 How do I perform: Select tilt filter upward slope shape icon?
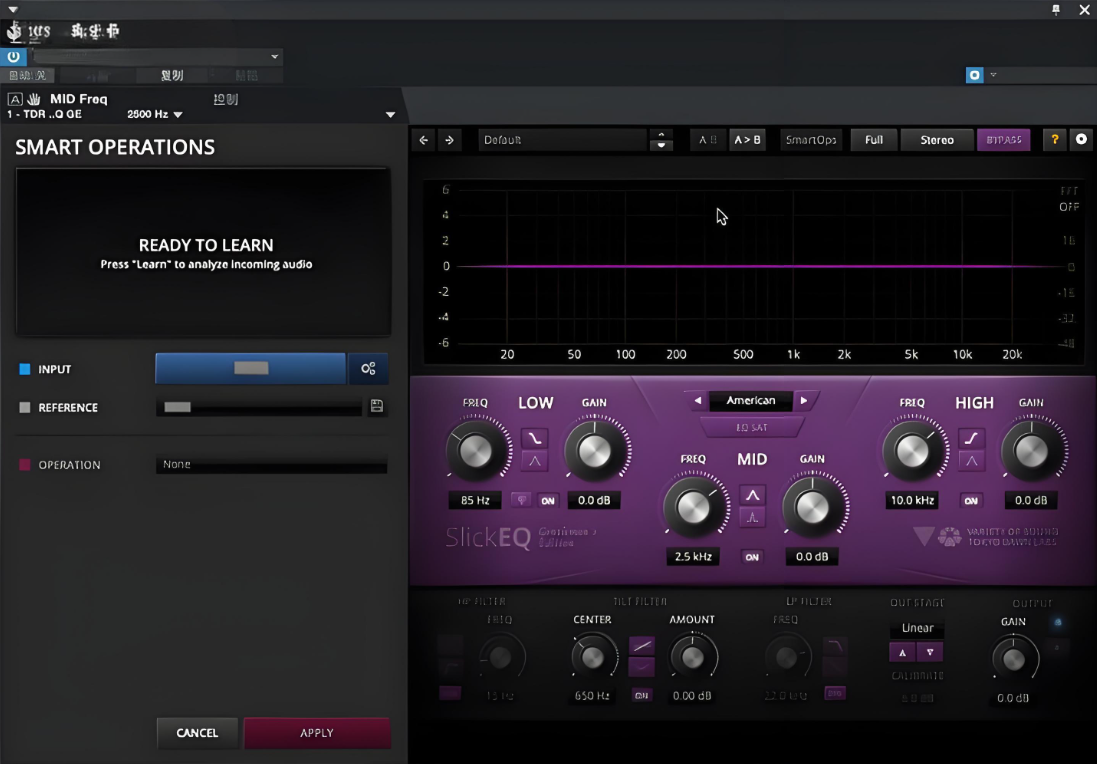642,646
